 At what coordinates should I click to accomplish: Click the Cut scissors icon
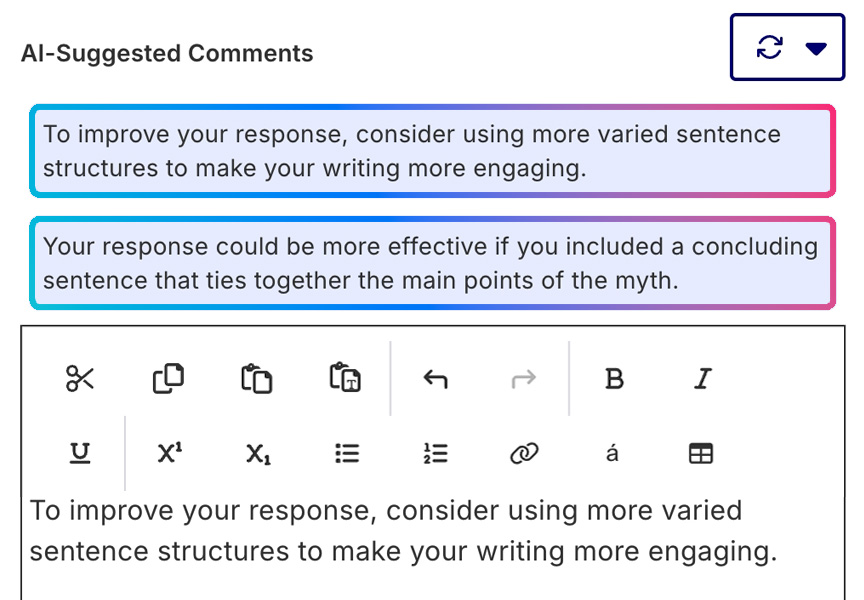pyautogui.click(x=80, y=379)
